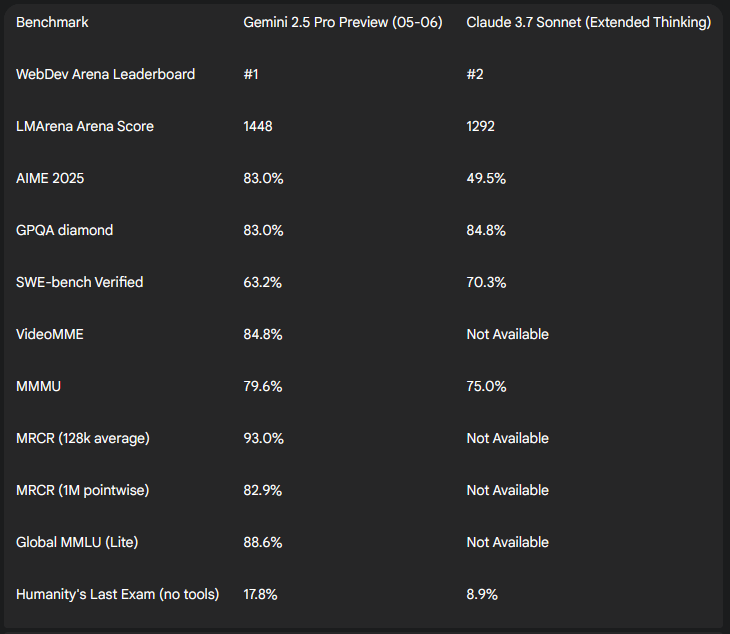
Task: Select the MRCR (128k average) label
Action: [83, 438]
